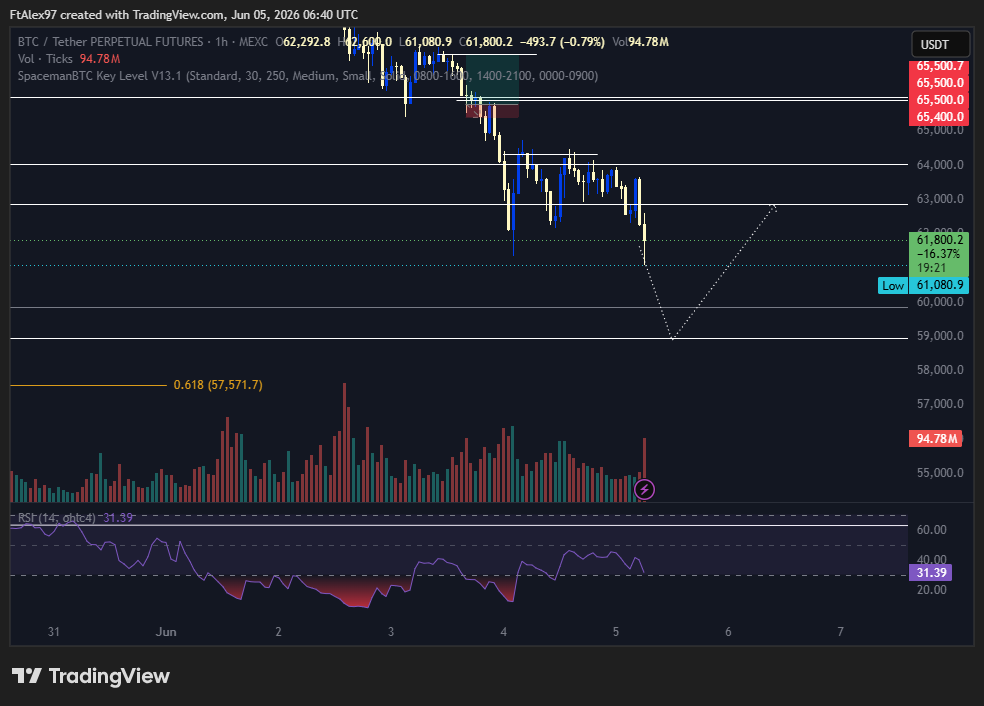984x706 pixels.
Task: Click the 40.00 RSI axis label
Action: [931, 559]
